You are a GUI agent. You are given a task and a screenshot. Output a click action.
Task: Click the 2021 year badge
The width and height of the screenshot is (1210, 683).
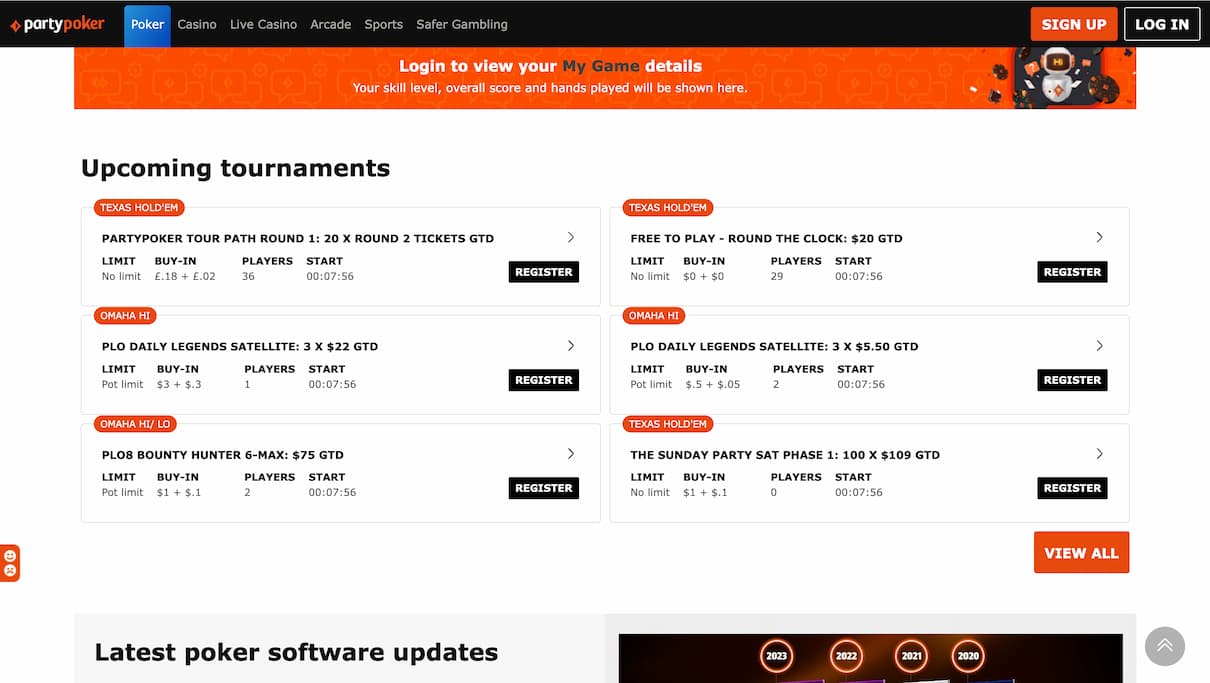[x=911, y=656]
